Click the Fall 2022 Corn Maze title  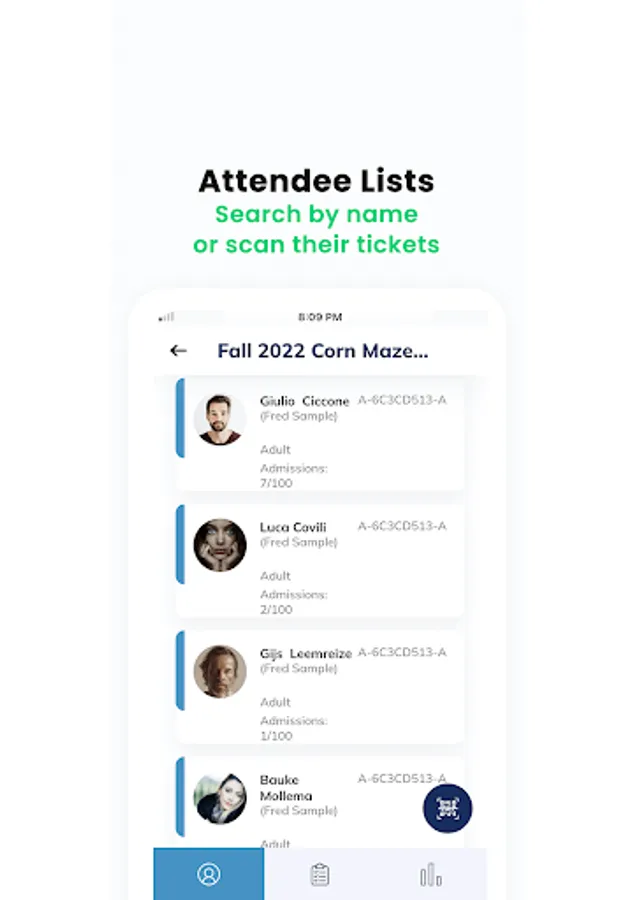323,351
